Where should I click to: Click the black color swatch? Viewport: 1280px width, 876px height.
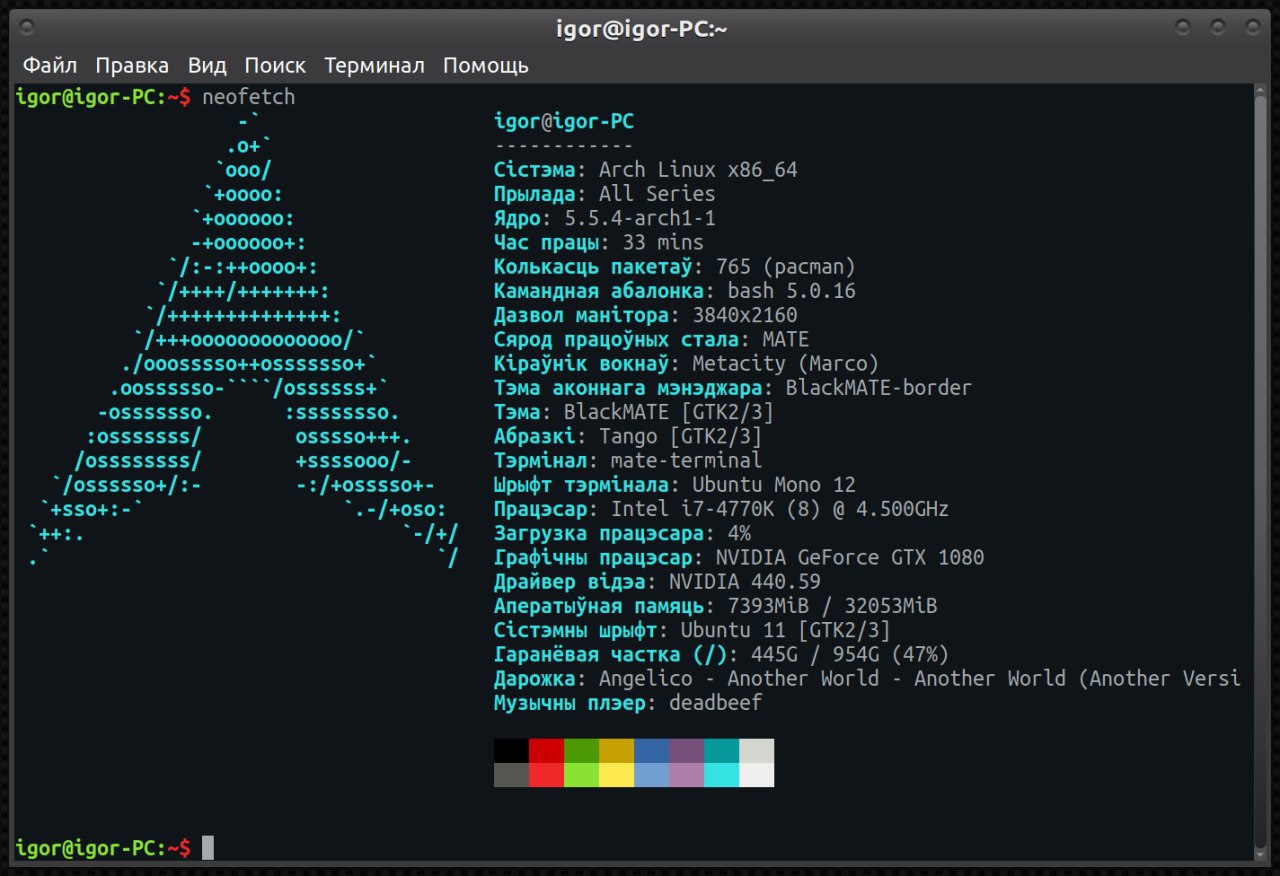pyautogui.click(x=511, y=751)
